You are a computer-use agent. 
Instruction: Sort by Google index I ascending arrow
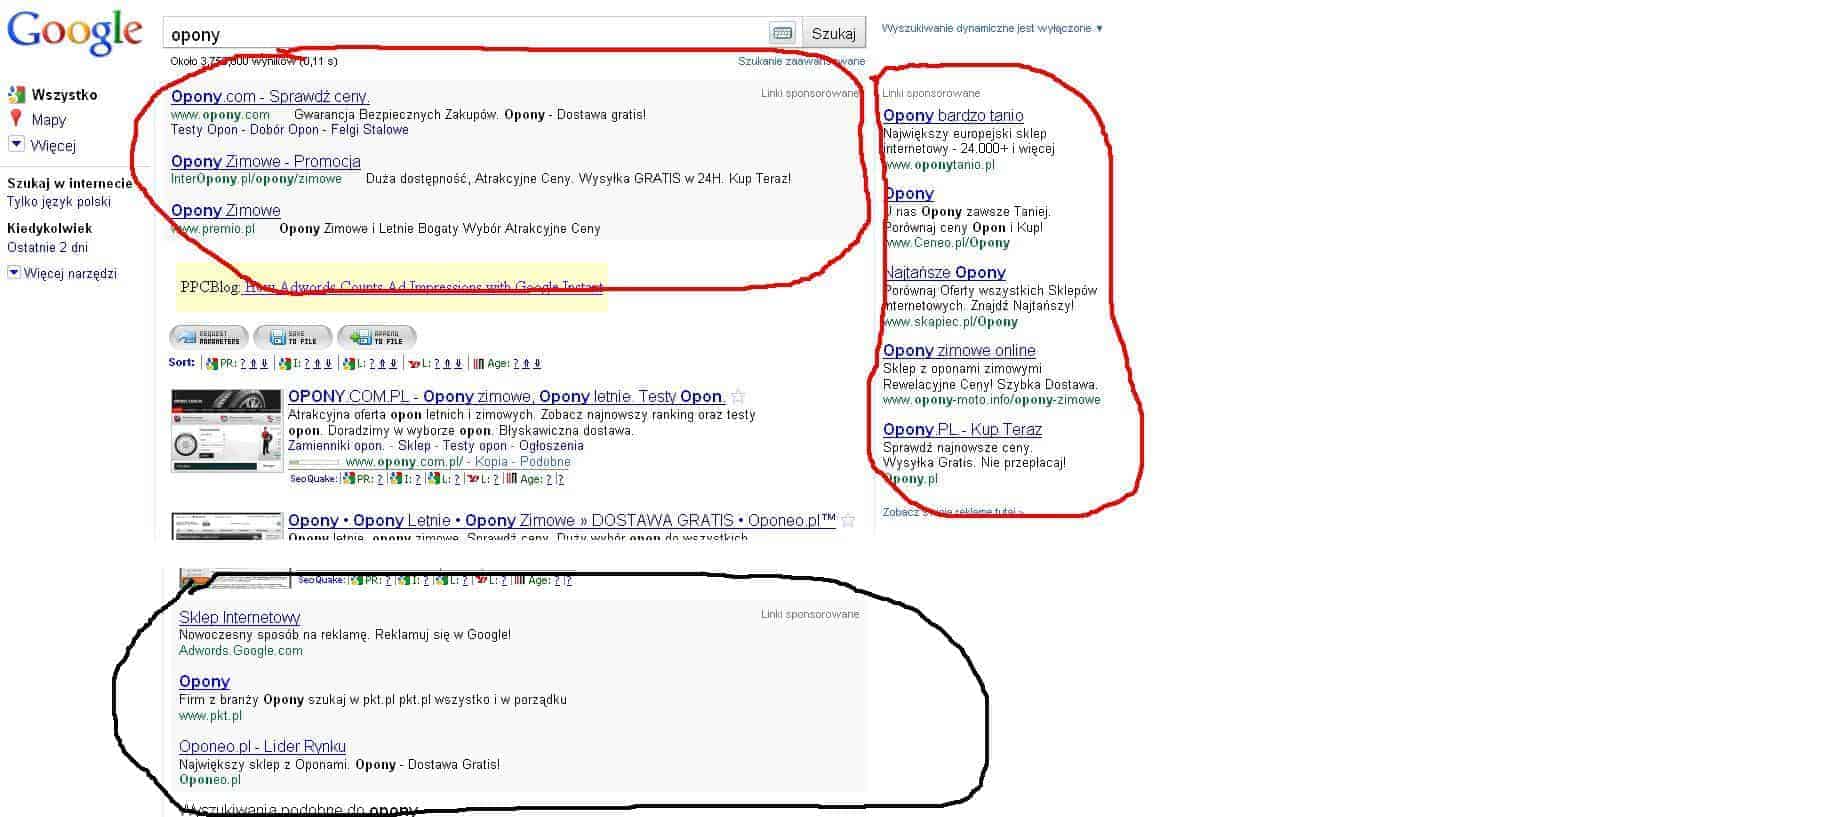(x=318, y=364)
